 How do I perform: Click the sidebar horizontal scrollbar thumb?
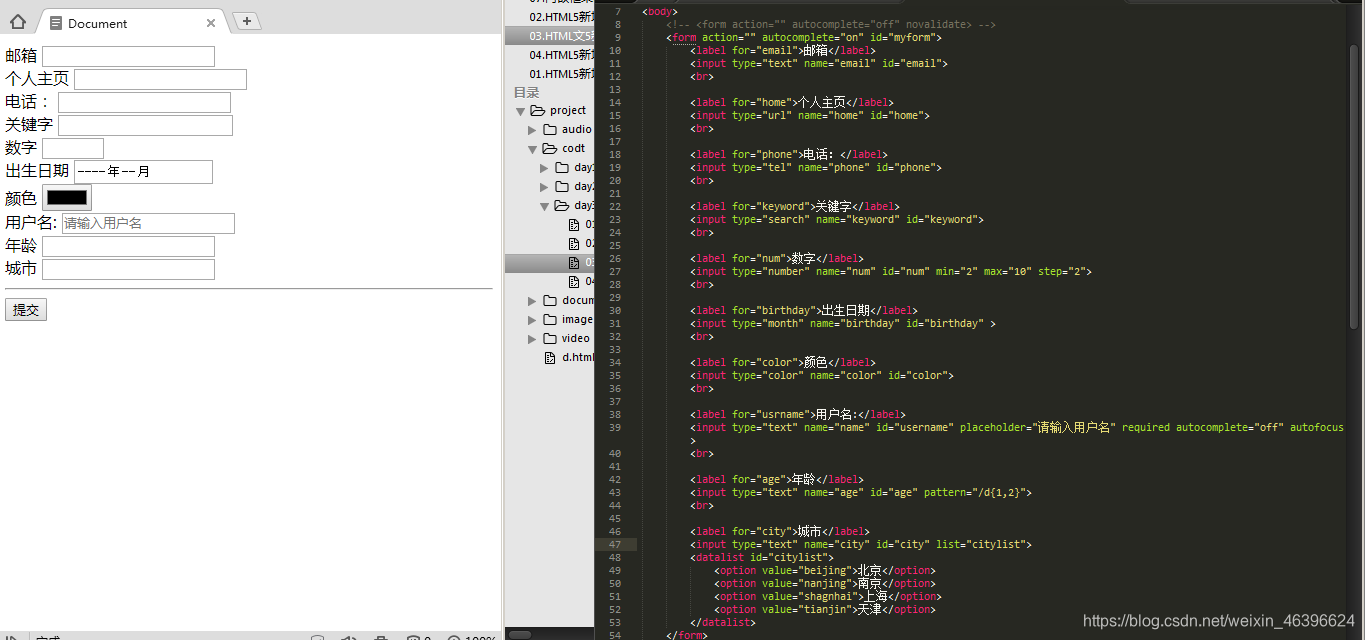pos(520,634)
